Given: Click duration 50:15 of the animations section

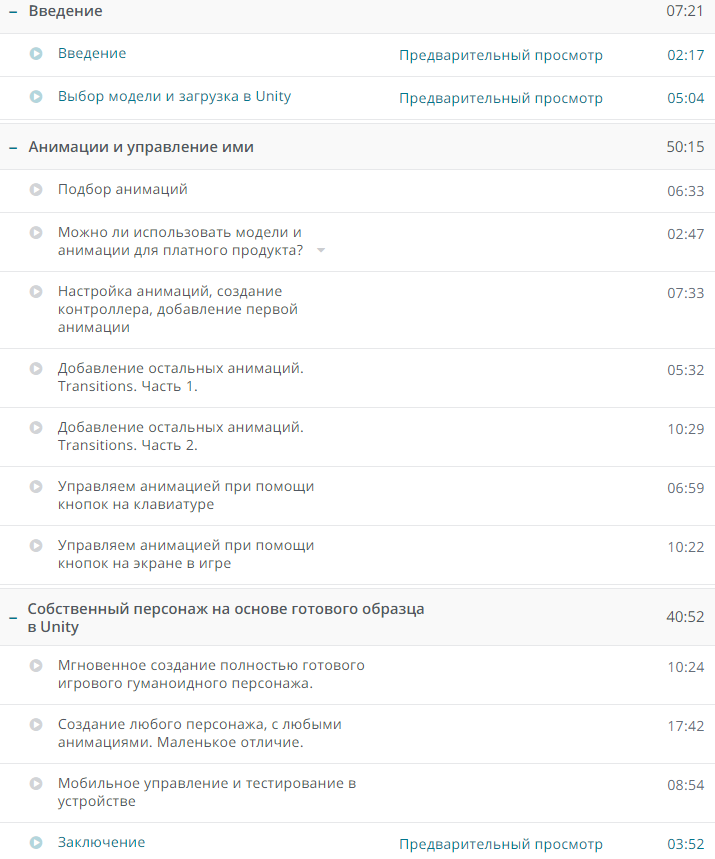Looking at the screenshot, I should coord(688,145).
